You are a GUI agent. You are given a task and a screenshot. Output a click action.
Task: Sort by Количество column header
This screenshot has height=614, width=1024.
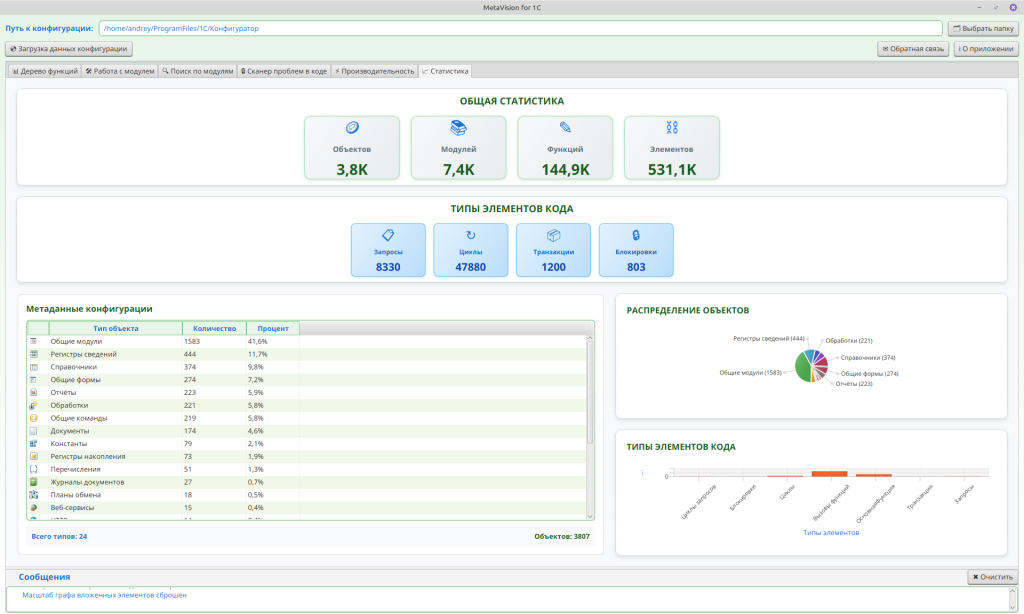pos(214,329)
